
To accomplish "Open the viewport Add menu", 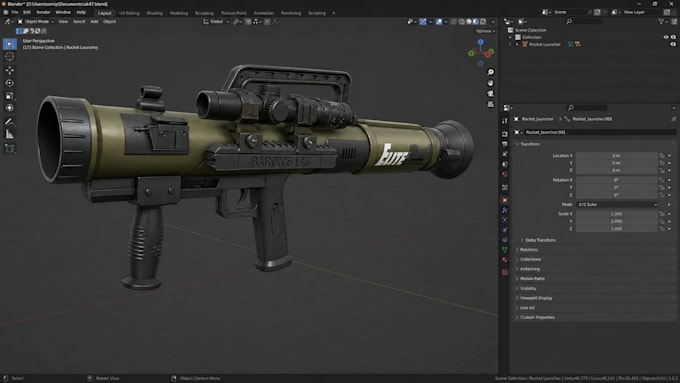I will point(94,22).
